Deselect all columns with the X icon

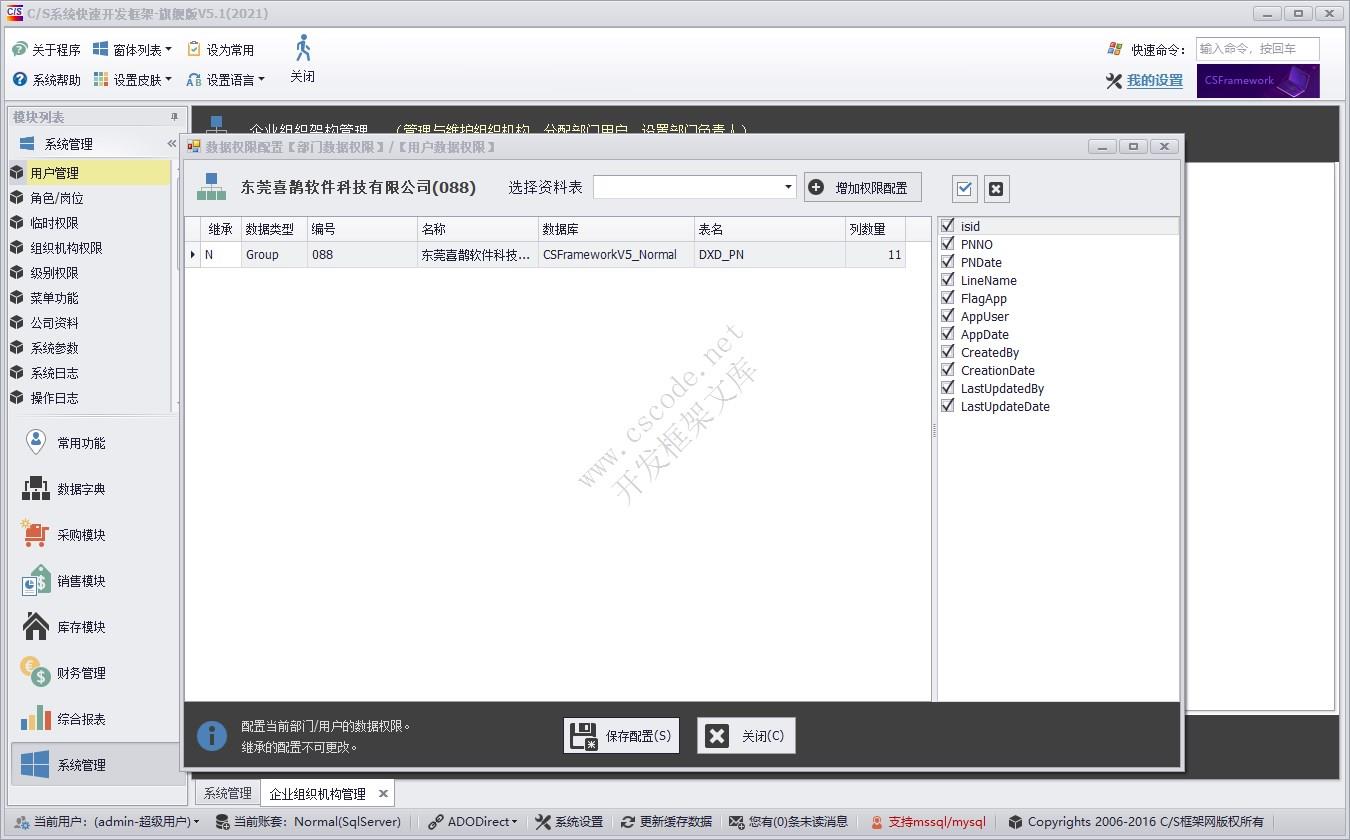[995, 188]
